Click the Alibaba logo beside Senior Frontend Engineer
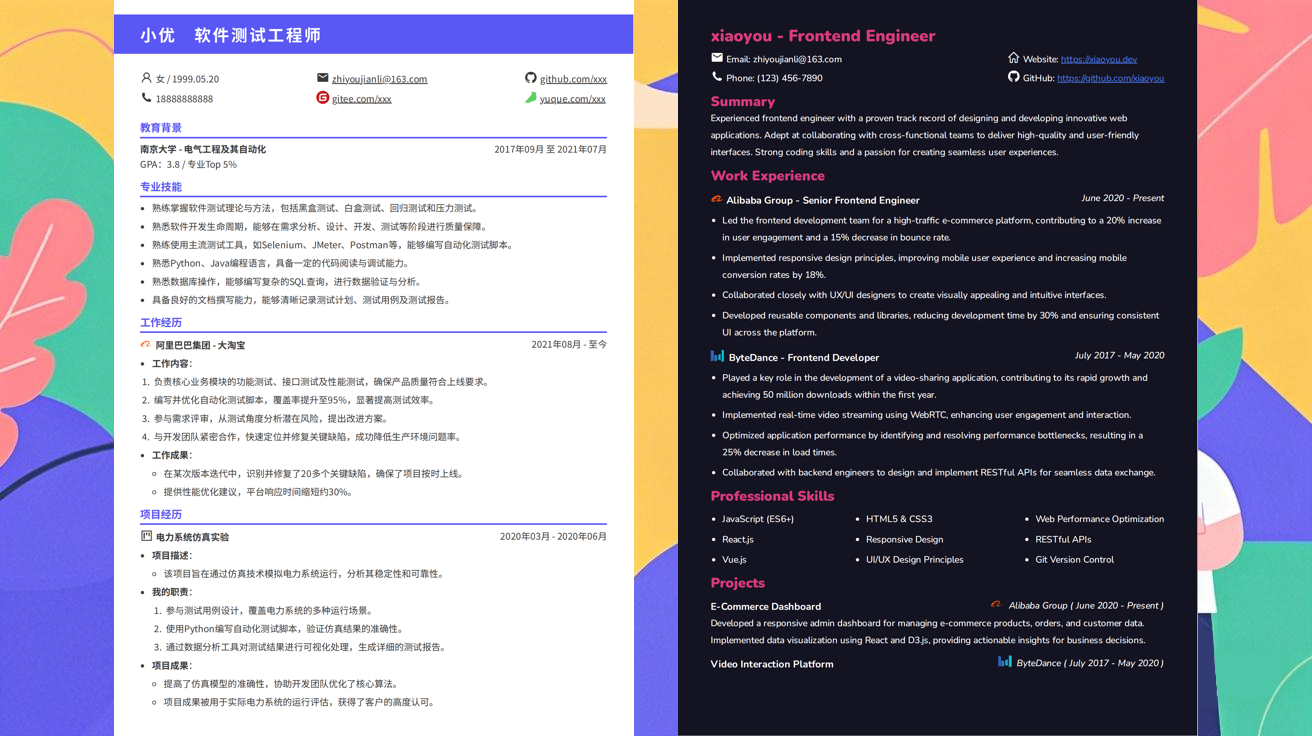Image resolution: width=1312 pixels, height=736 pixels. [717, 199]
